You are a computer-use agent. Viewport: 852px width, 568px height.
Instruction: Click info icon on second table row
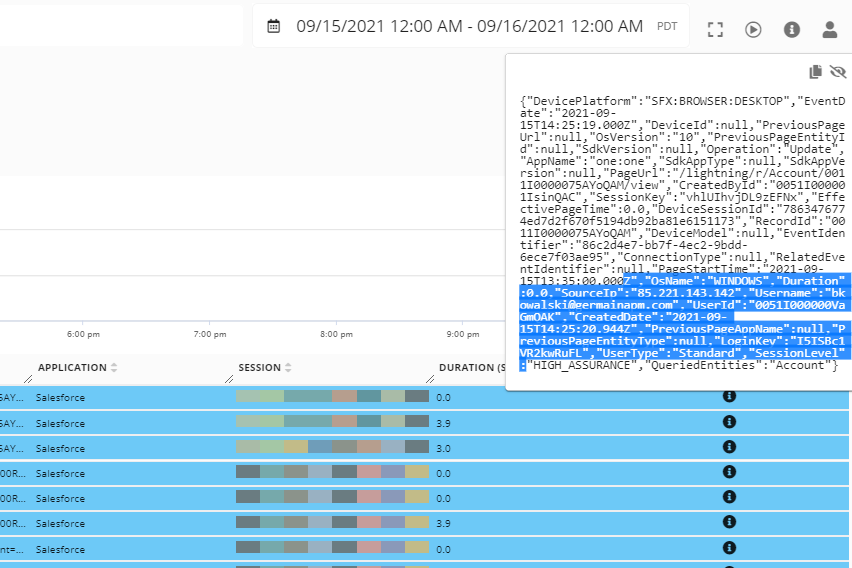(x=729, y=422)
